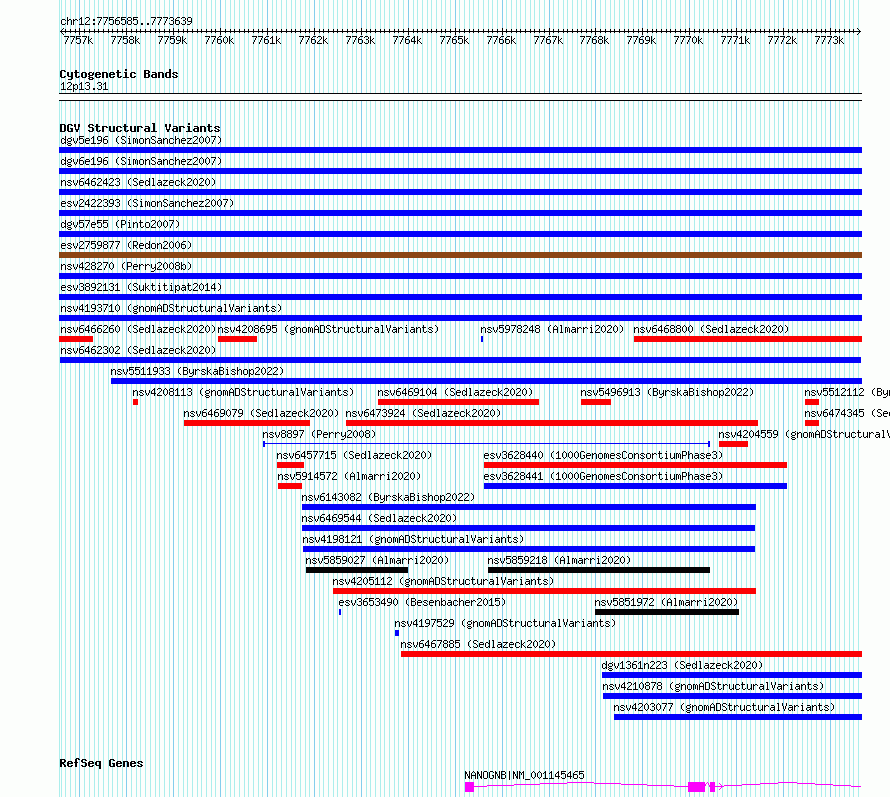Open the dgv6e196 (SimonSanchez2007) variant label
This screenshot has height=797, width=890.
point(141,161)
